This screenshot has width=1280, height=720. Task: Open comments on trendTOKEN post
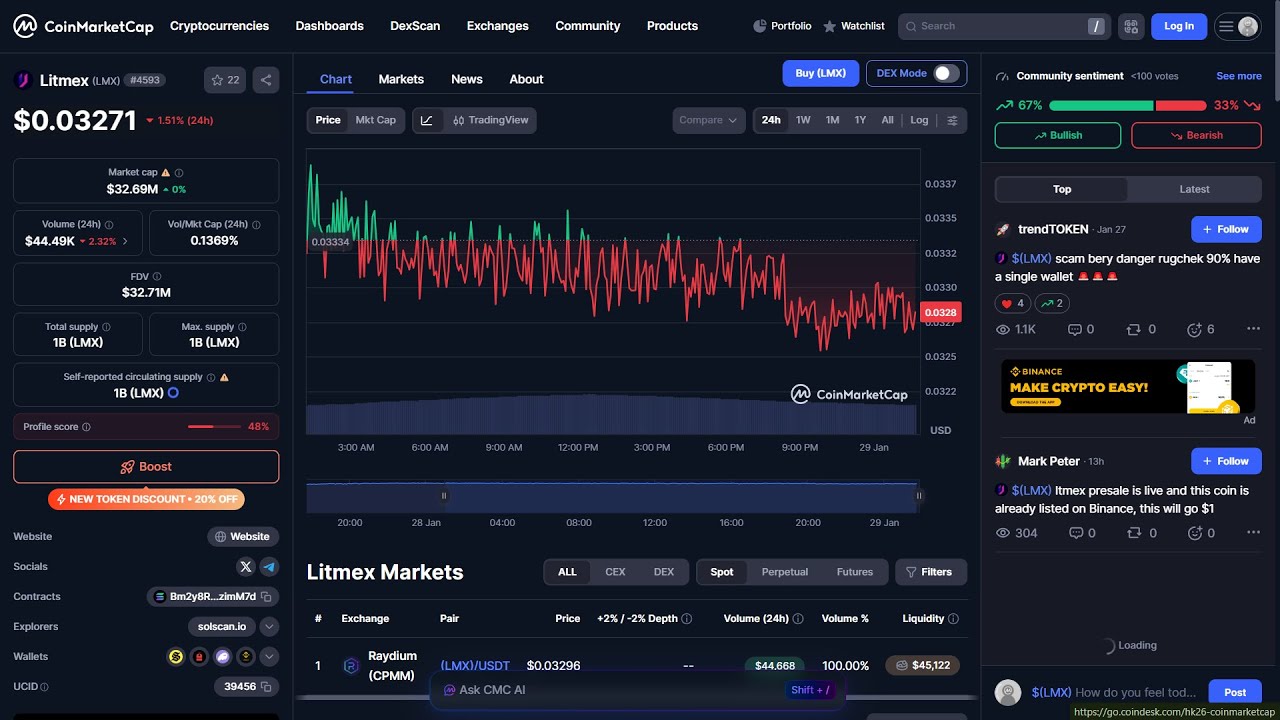[1081, 329]
